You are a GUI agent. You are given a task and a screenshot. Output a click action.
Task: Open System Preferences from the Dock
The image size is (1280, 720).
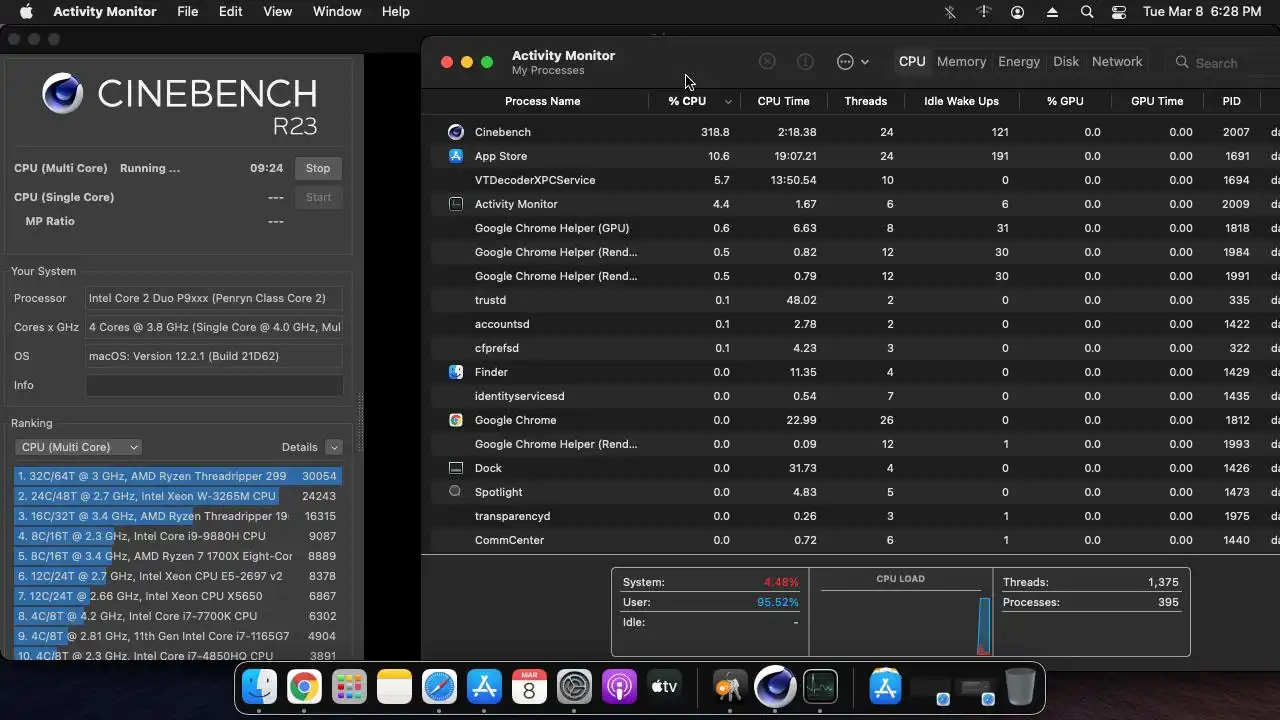[x=575, y=687]
